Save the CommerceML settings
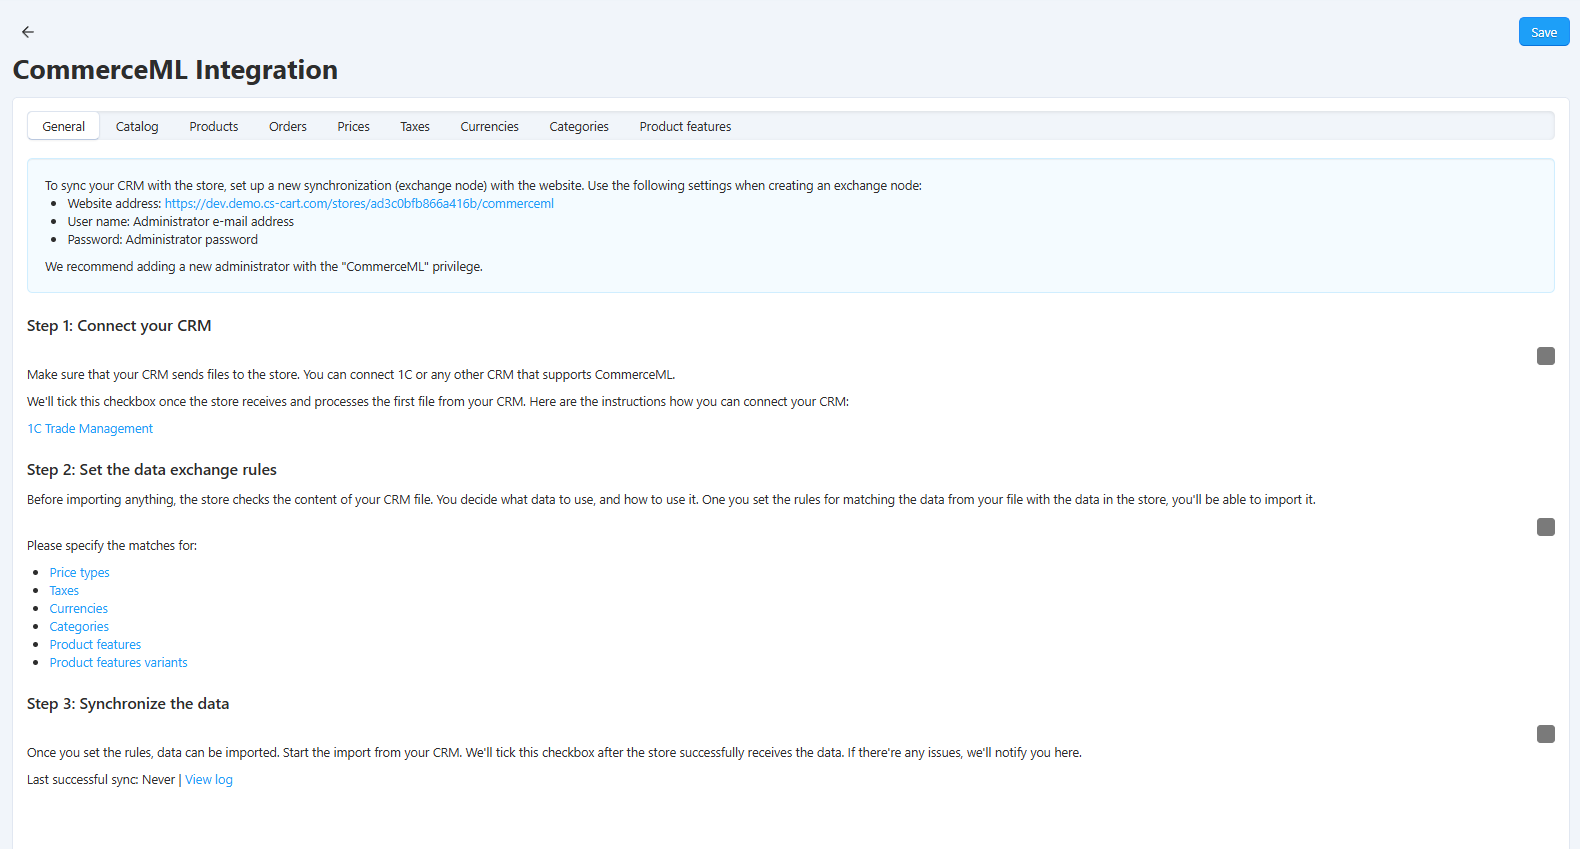This screenshot has width=1580, height=849. point(1544,32)
